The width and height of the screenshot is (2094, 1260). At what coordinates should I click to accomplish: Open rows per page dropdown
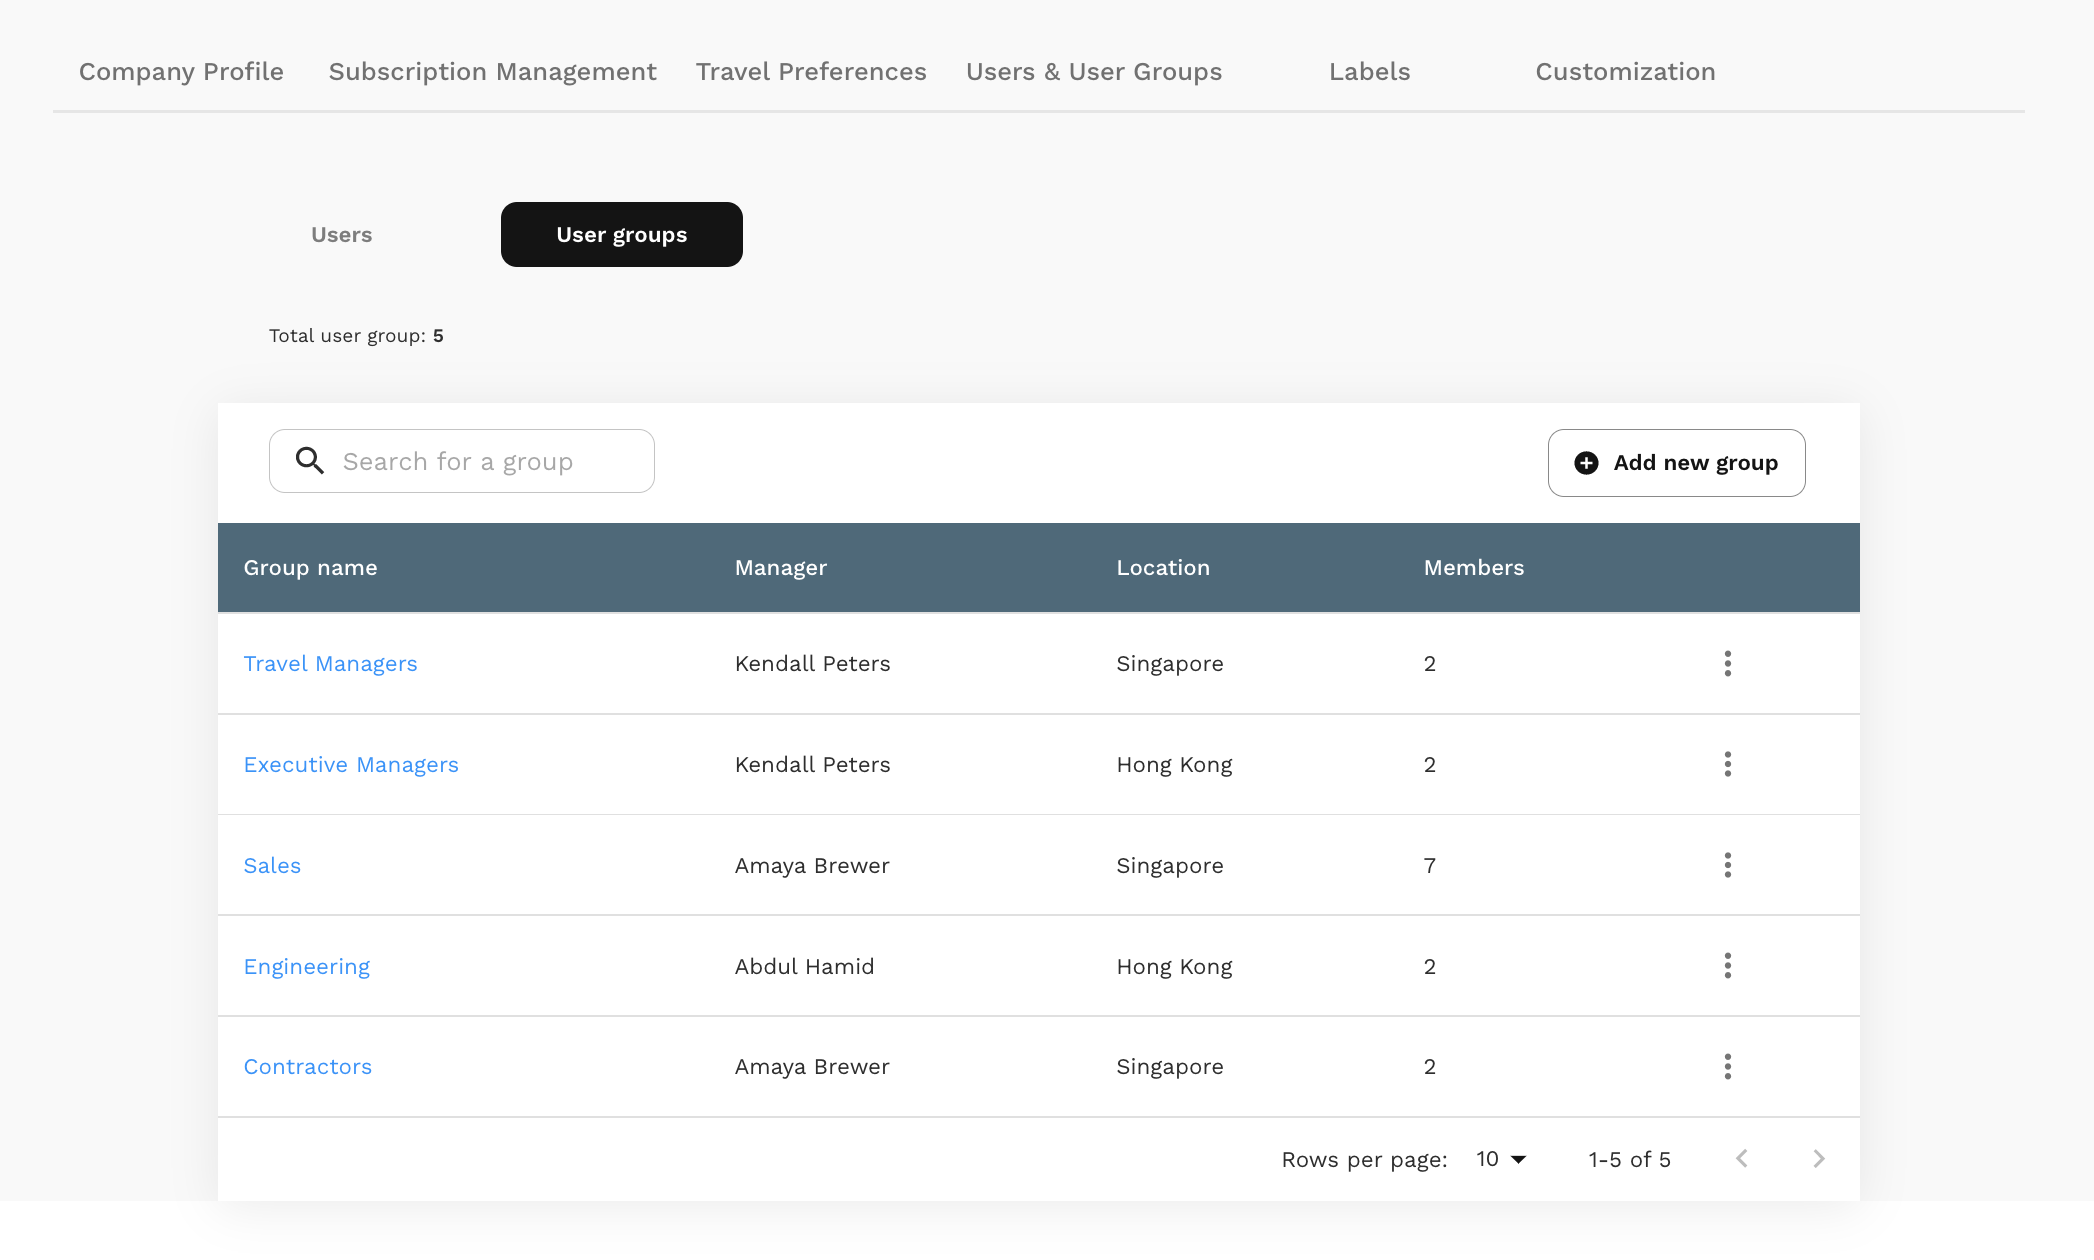(1501, 1159)
